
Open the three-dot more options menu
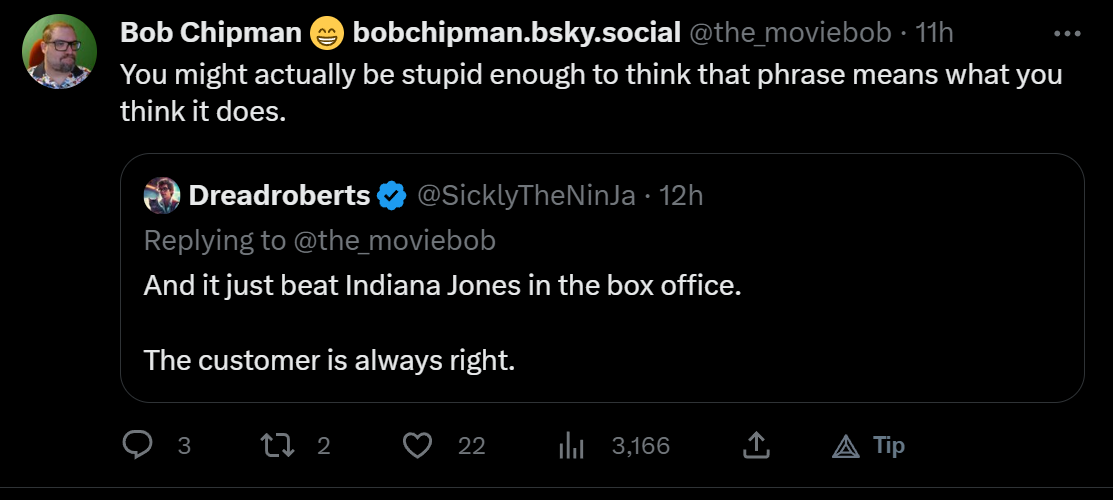(x=1069, y=33)
